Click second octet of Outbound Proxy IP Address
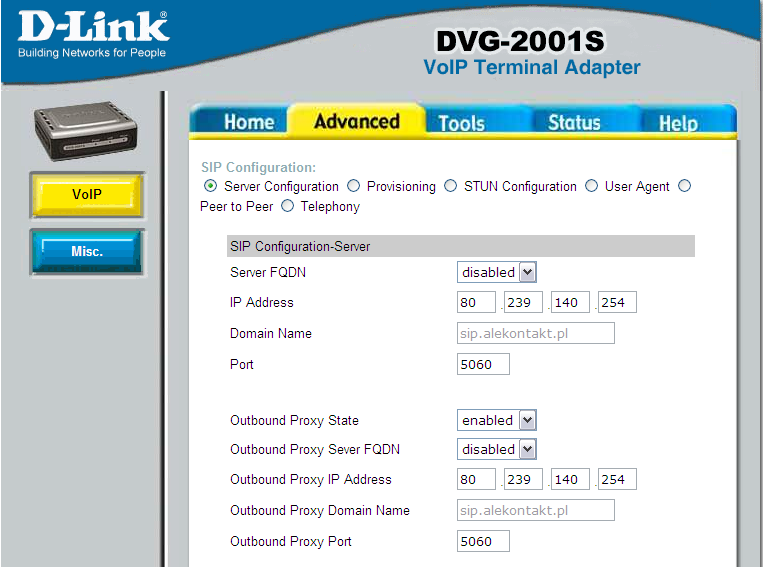The width and height of the screenshot is (763, 567). (x=523, y=479)
